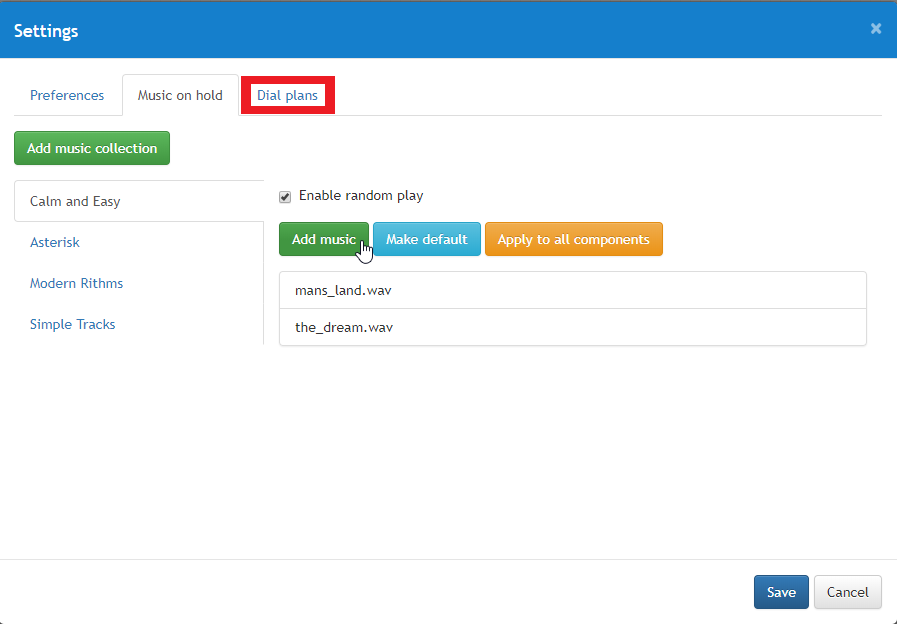Close the Settings dialog with the X
The image size is (897, 624).
pyautogui.click(x=875, y=29)
